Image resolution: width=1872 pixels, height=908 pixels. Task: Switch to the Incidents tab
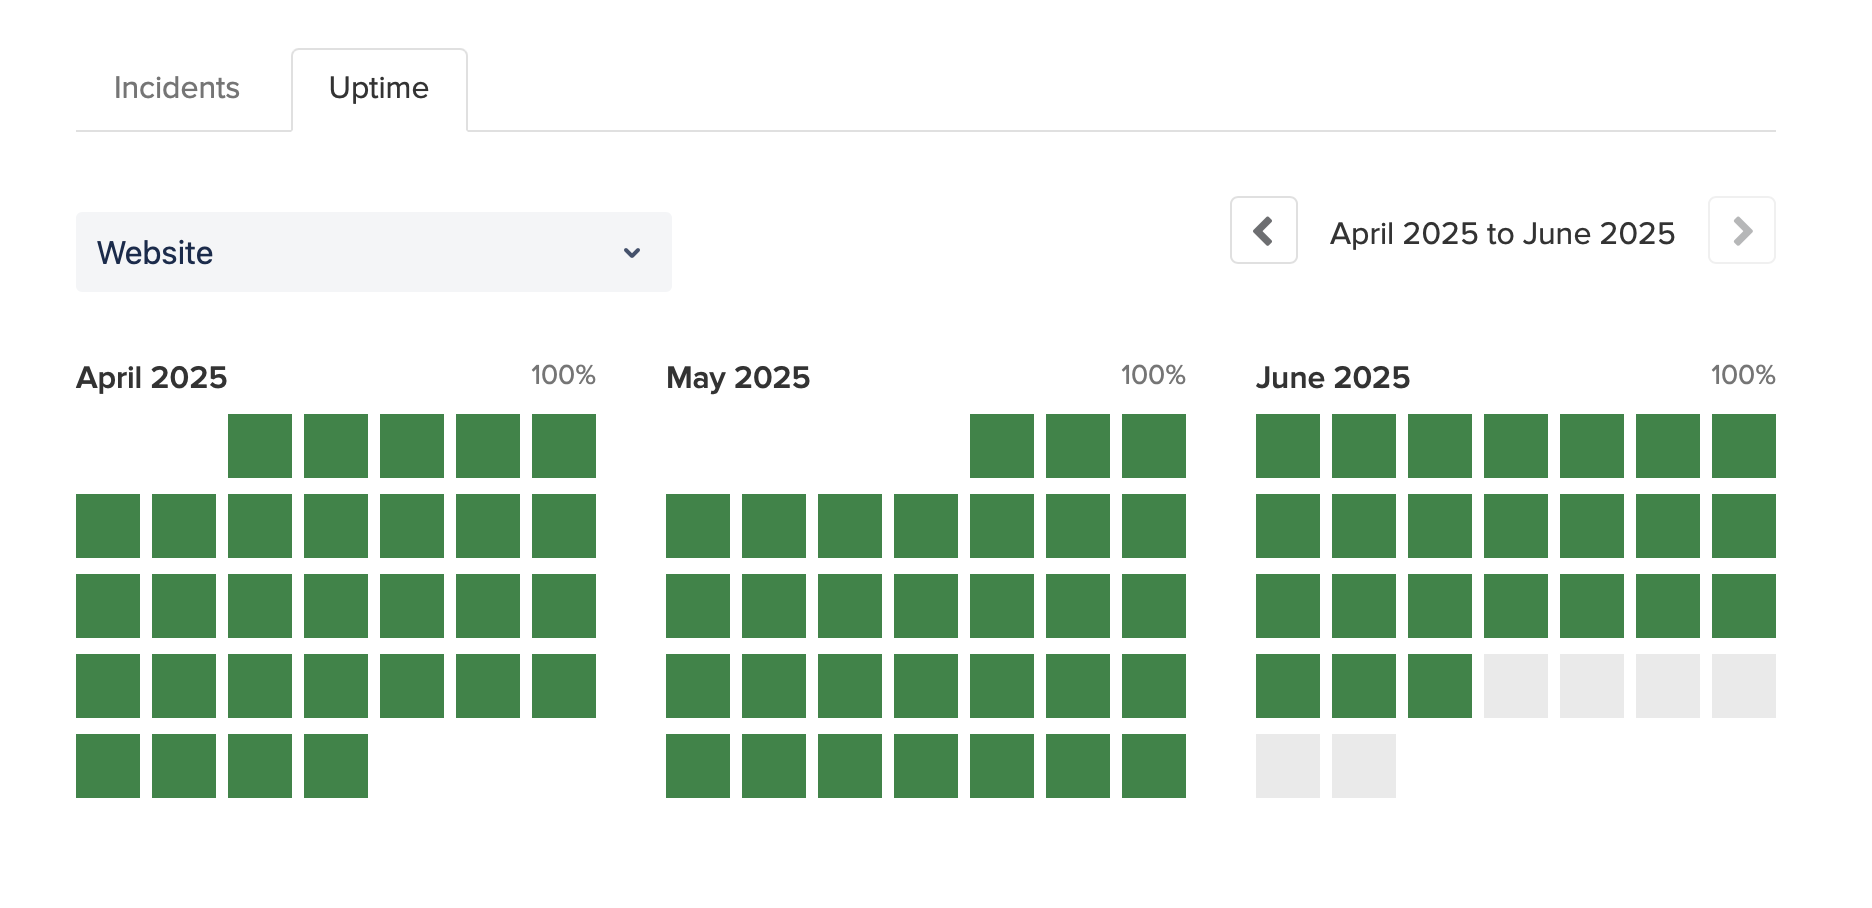click(x=177, y=88)
